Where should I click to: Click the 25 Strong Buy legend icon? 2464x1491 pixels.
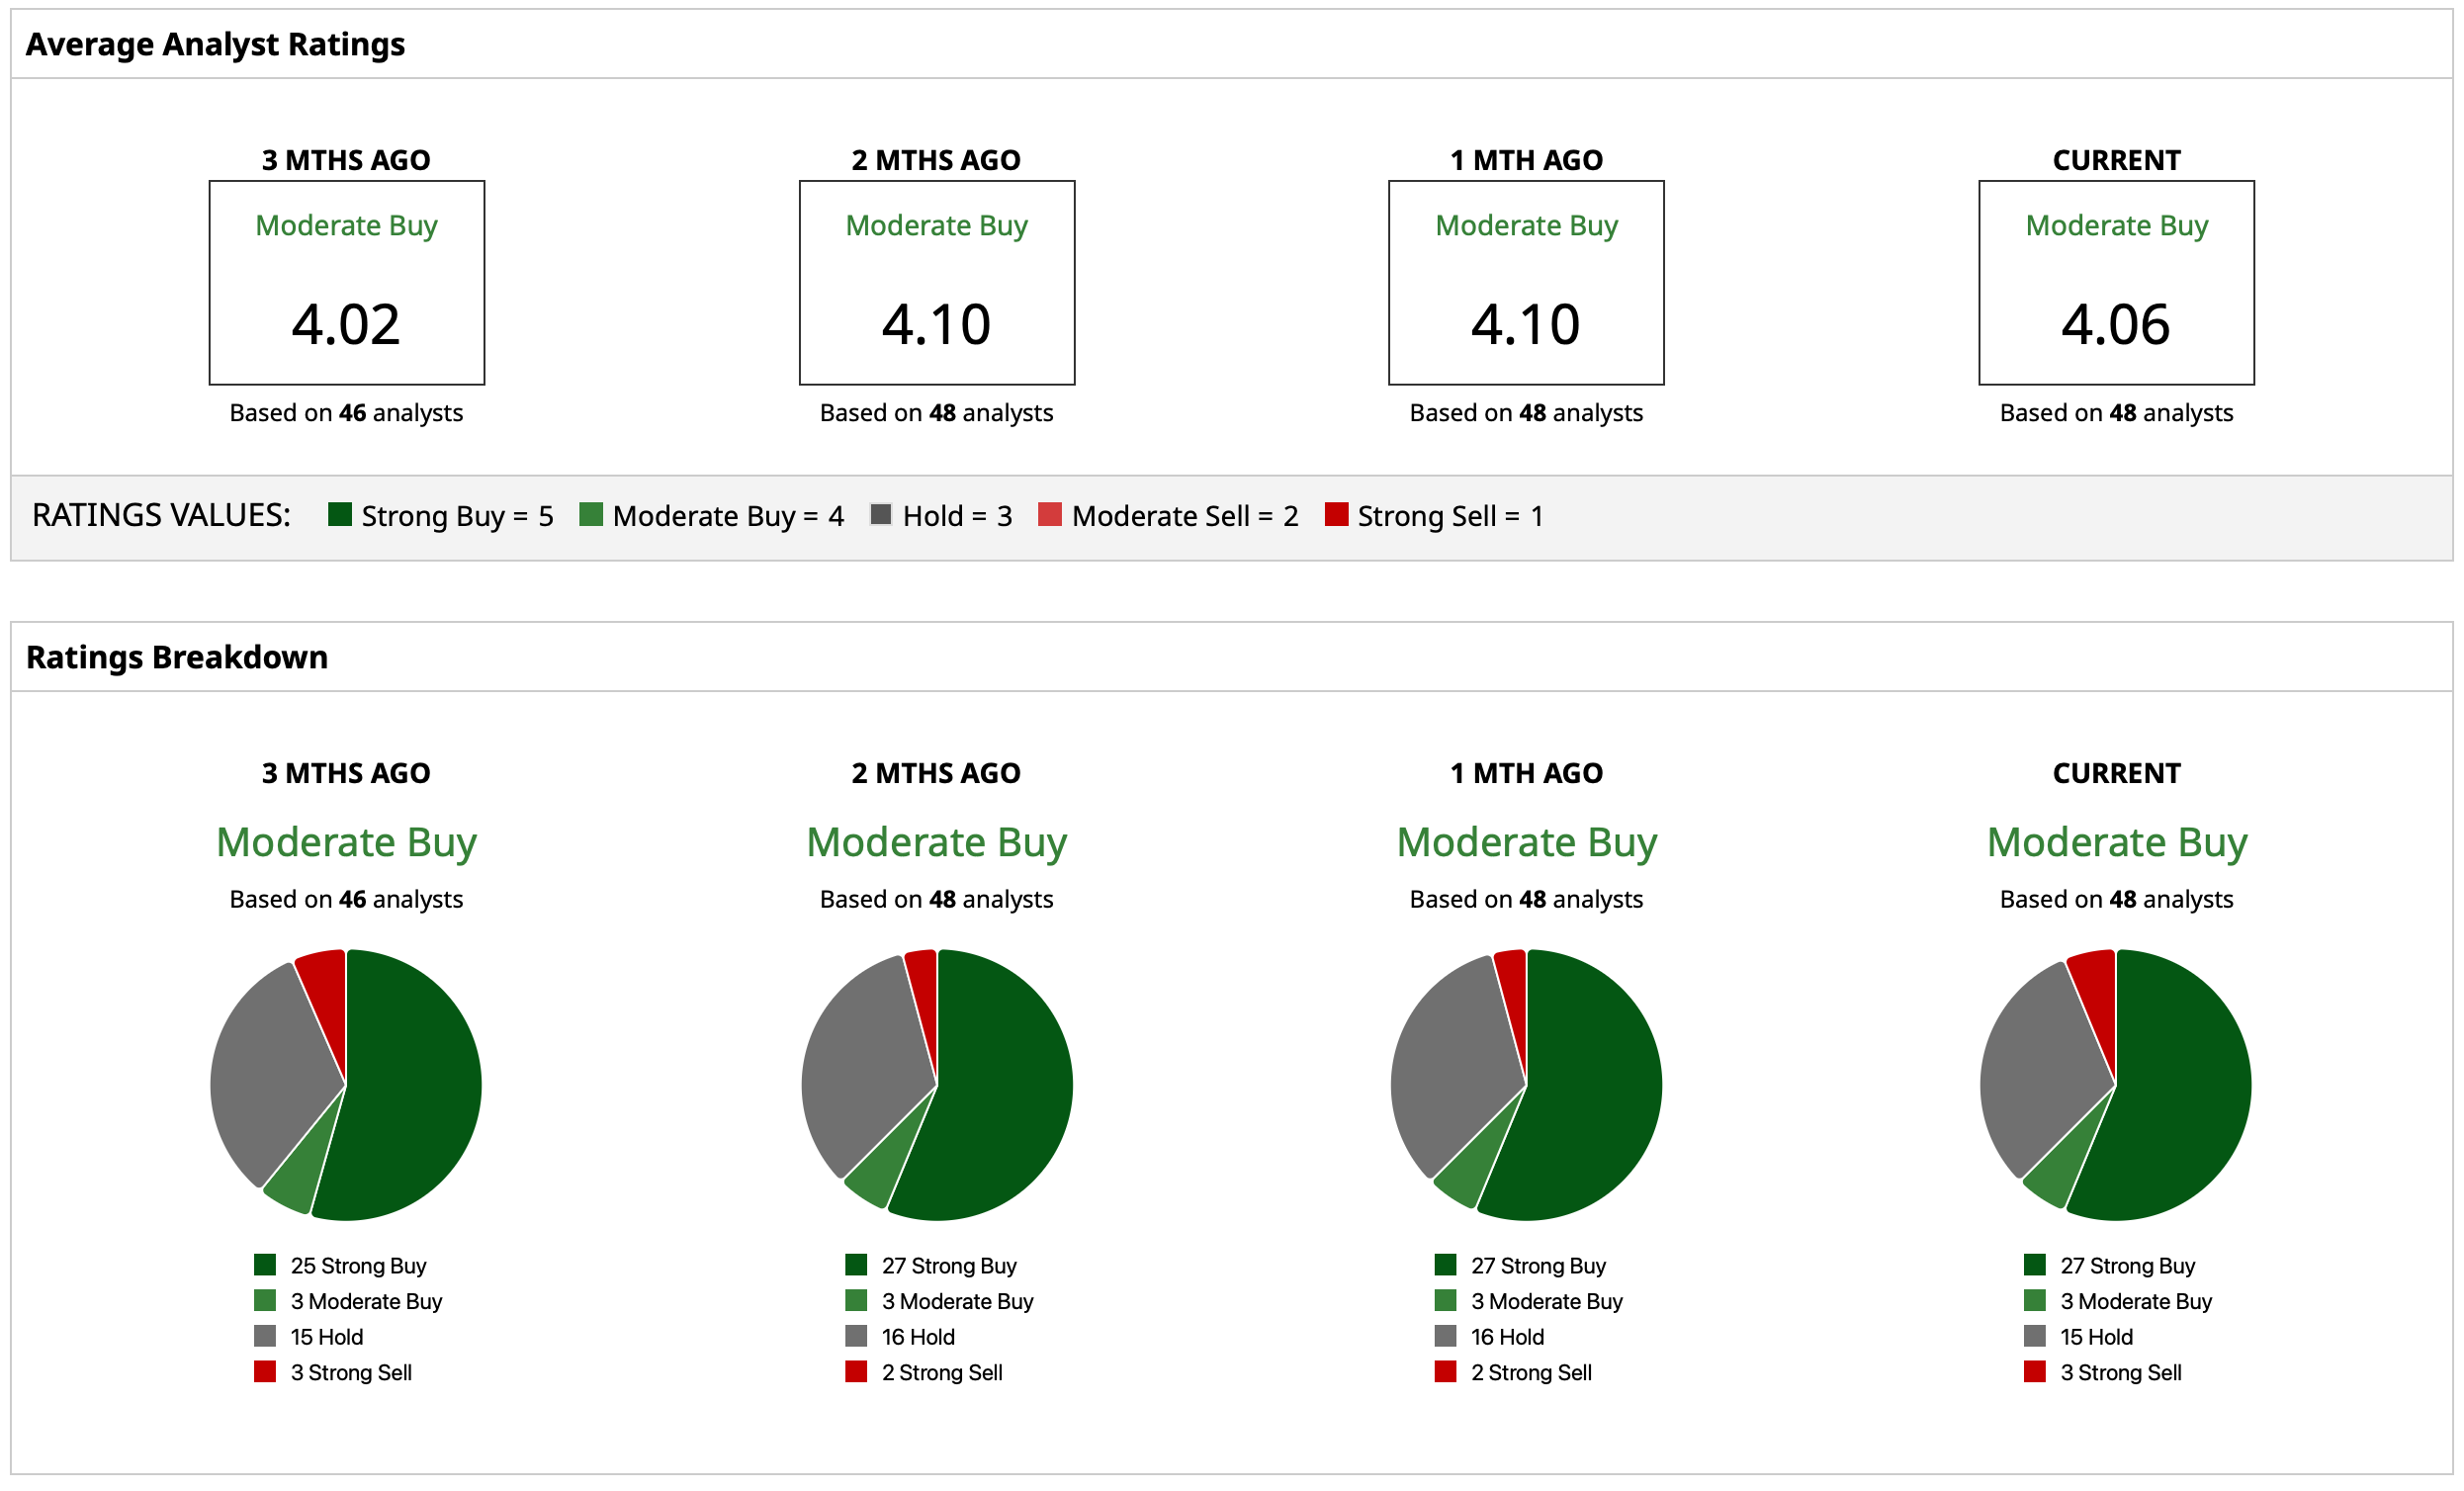pyautogui.click(x=265, y=1265)
